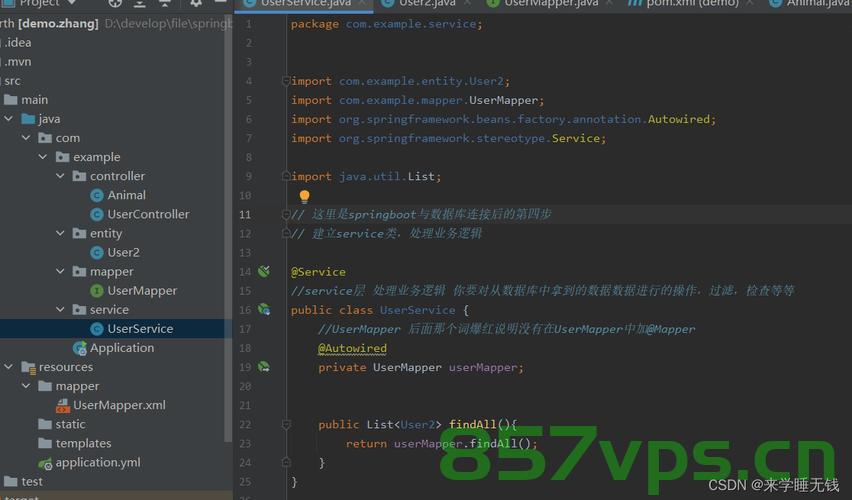This screenshot has width=852, height=500.
Task: Click the User2 class icon under entity
Action: (x=97, y=253)
